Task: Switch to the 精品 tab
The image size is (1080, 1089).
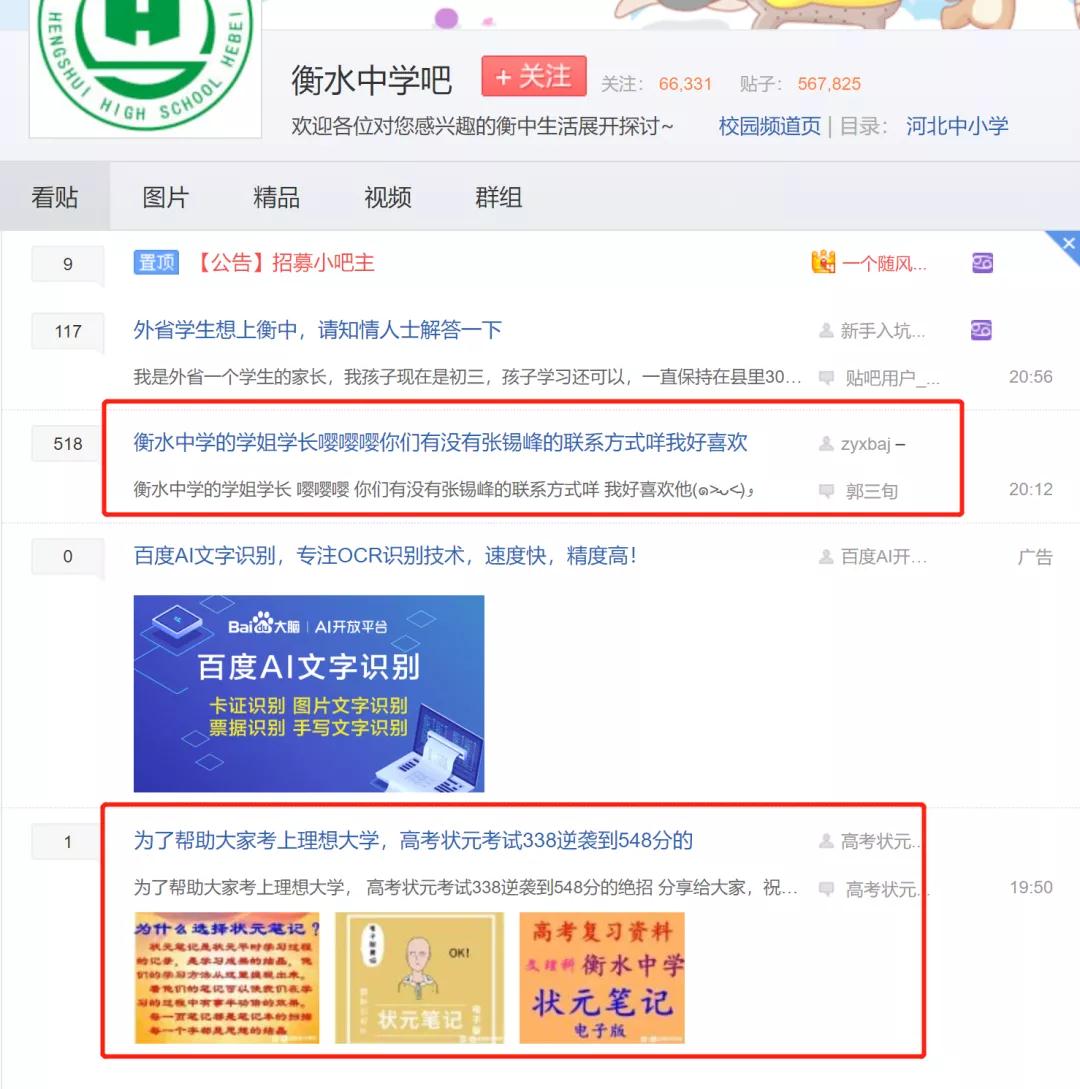Action: click(276, 197)
